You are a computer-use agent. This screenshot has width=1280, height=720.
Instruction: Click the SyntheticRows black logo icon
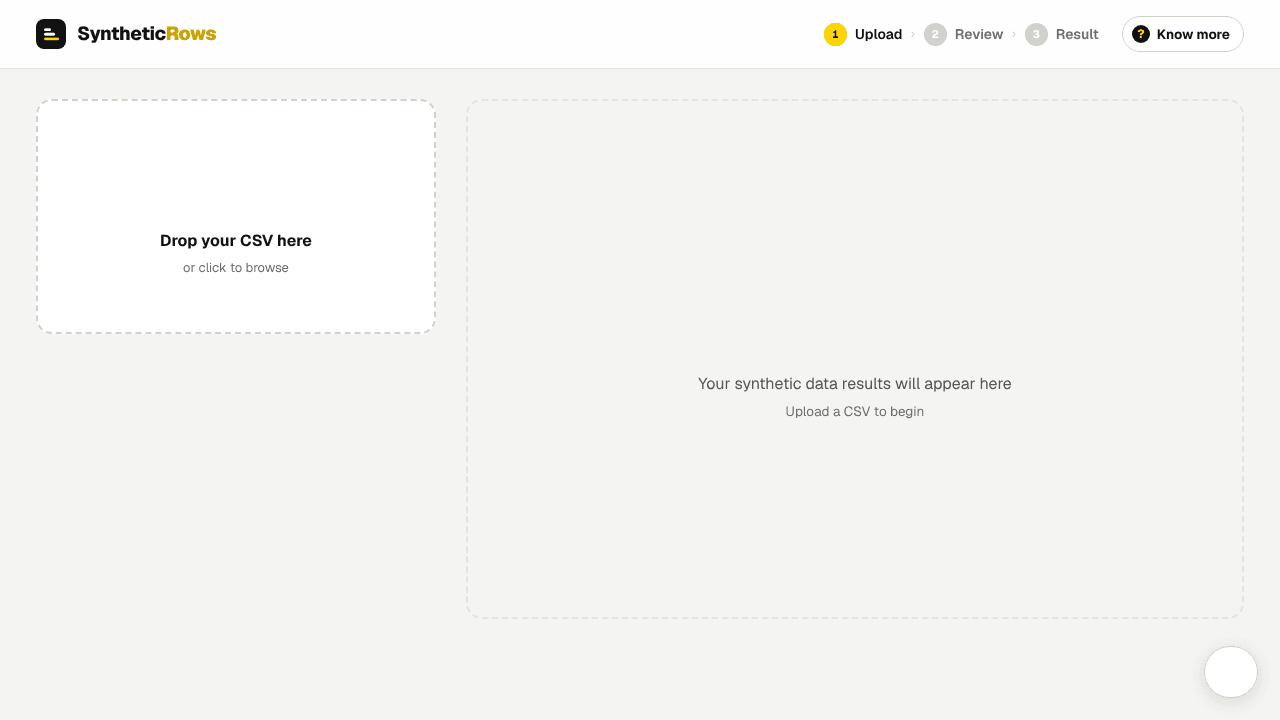click(51, 34)
